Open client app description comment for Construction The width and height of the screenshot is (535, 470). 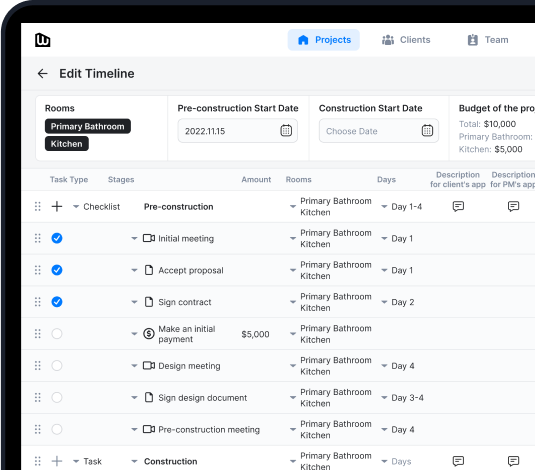coord(458,461)
